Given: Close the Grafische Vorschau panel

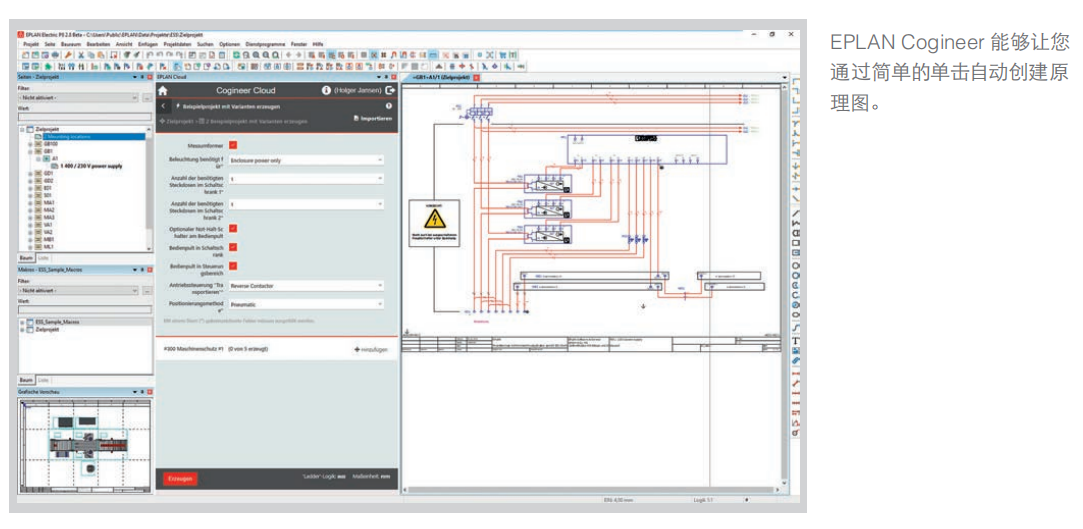Looking at the screenshot, I should pyautogui.click(x=149, y=392).
